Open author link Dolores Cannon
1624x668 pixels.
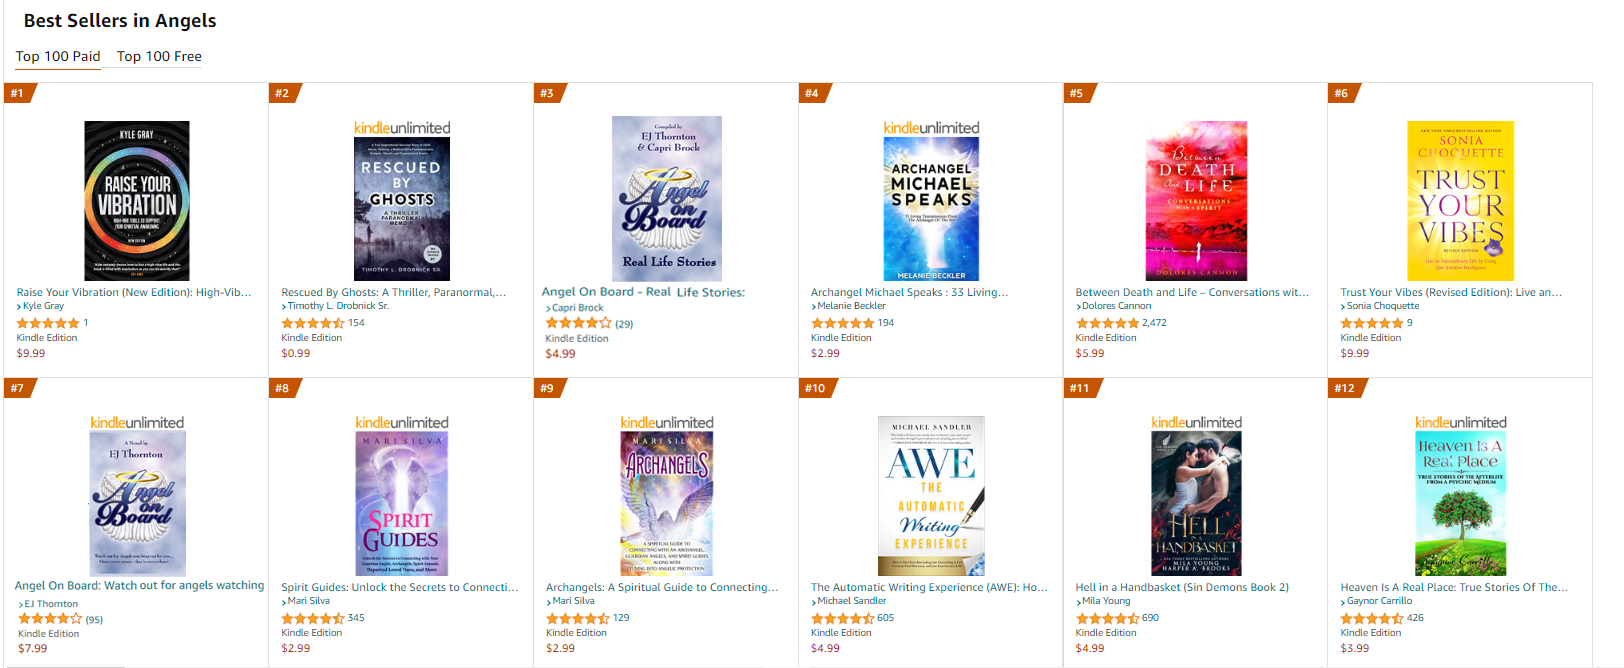(x=1116, y=306)
